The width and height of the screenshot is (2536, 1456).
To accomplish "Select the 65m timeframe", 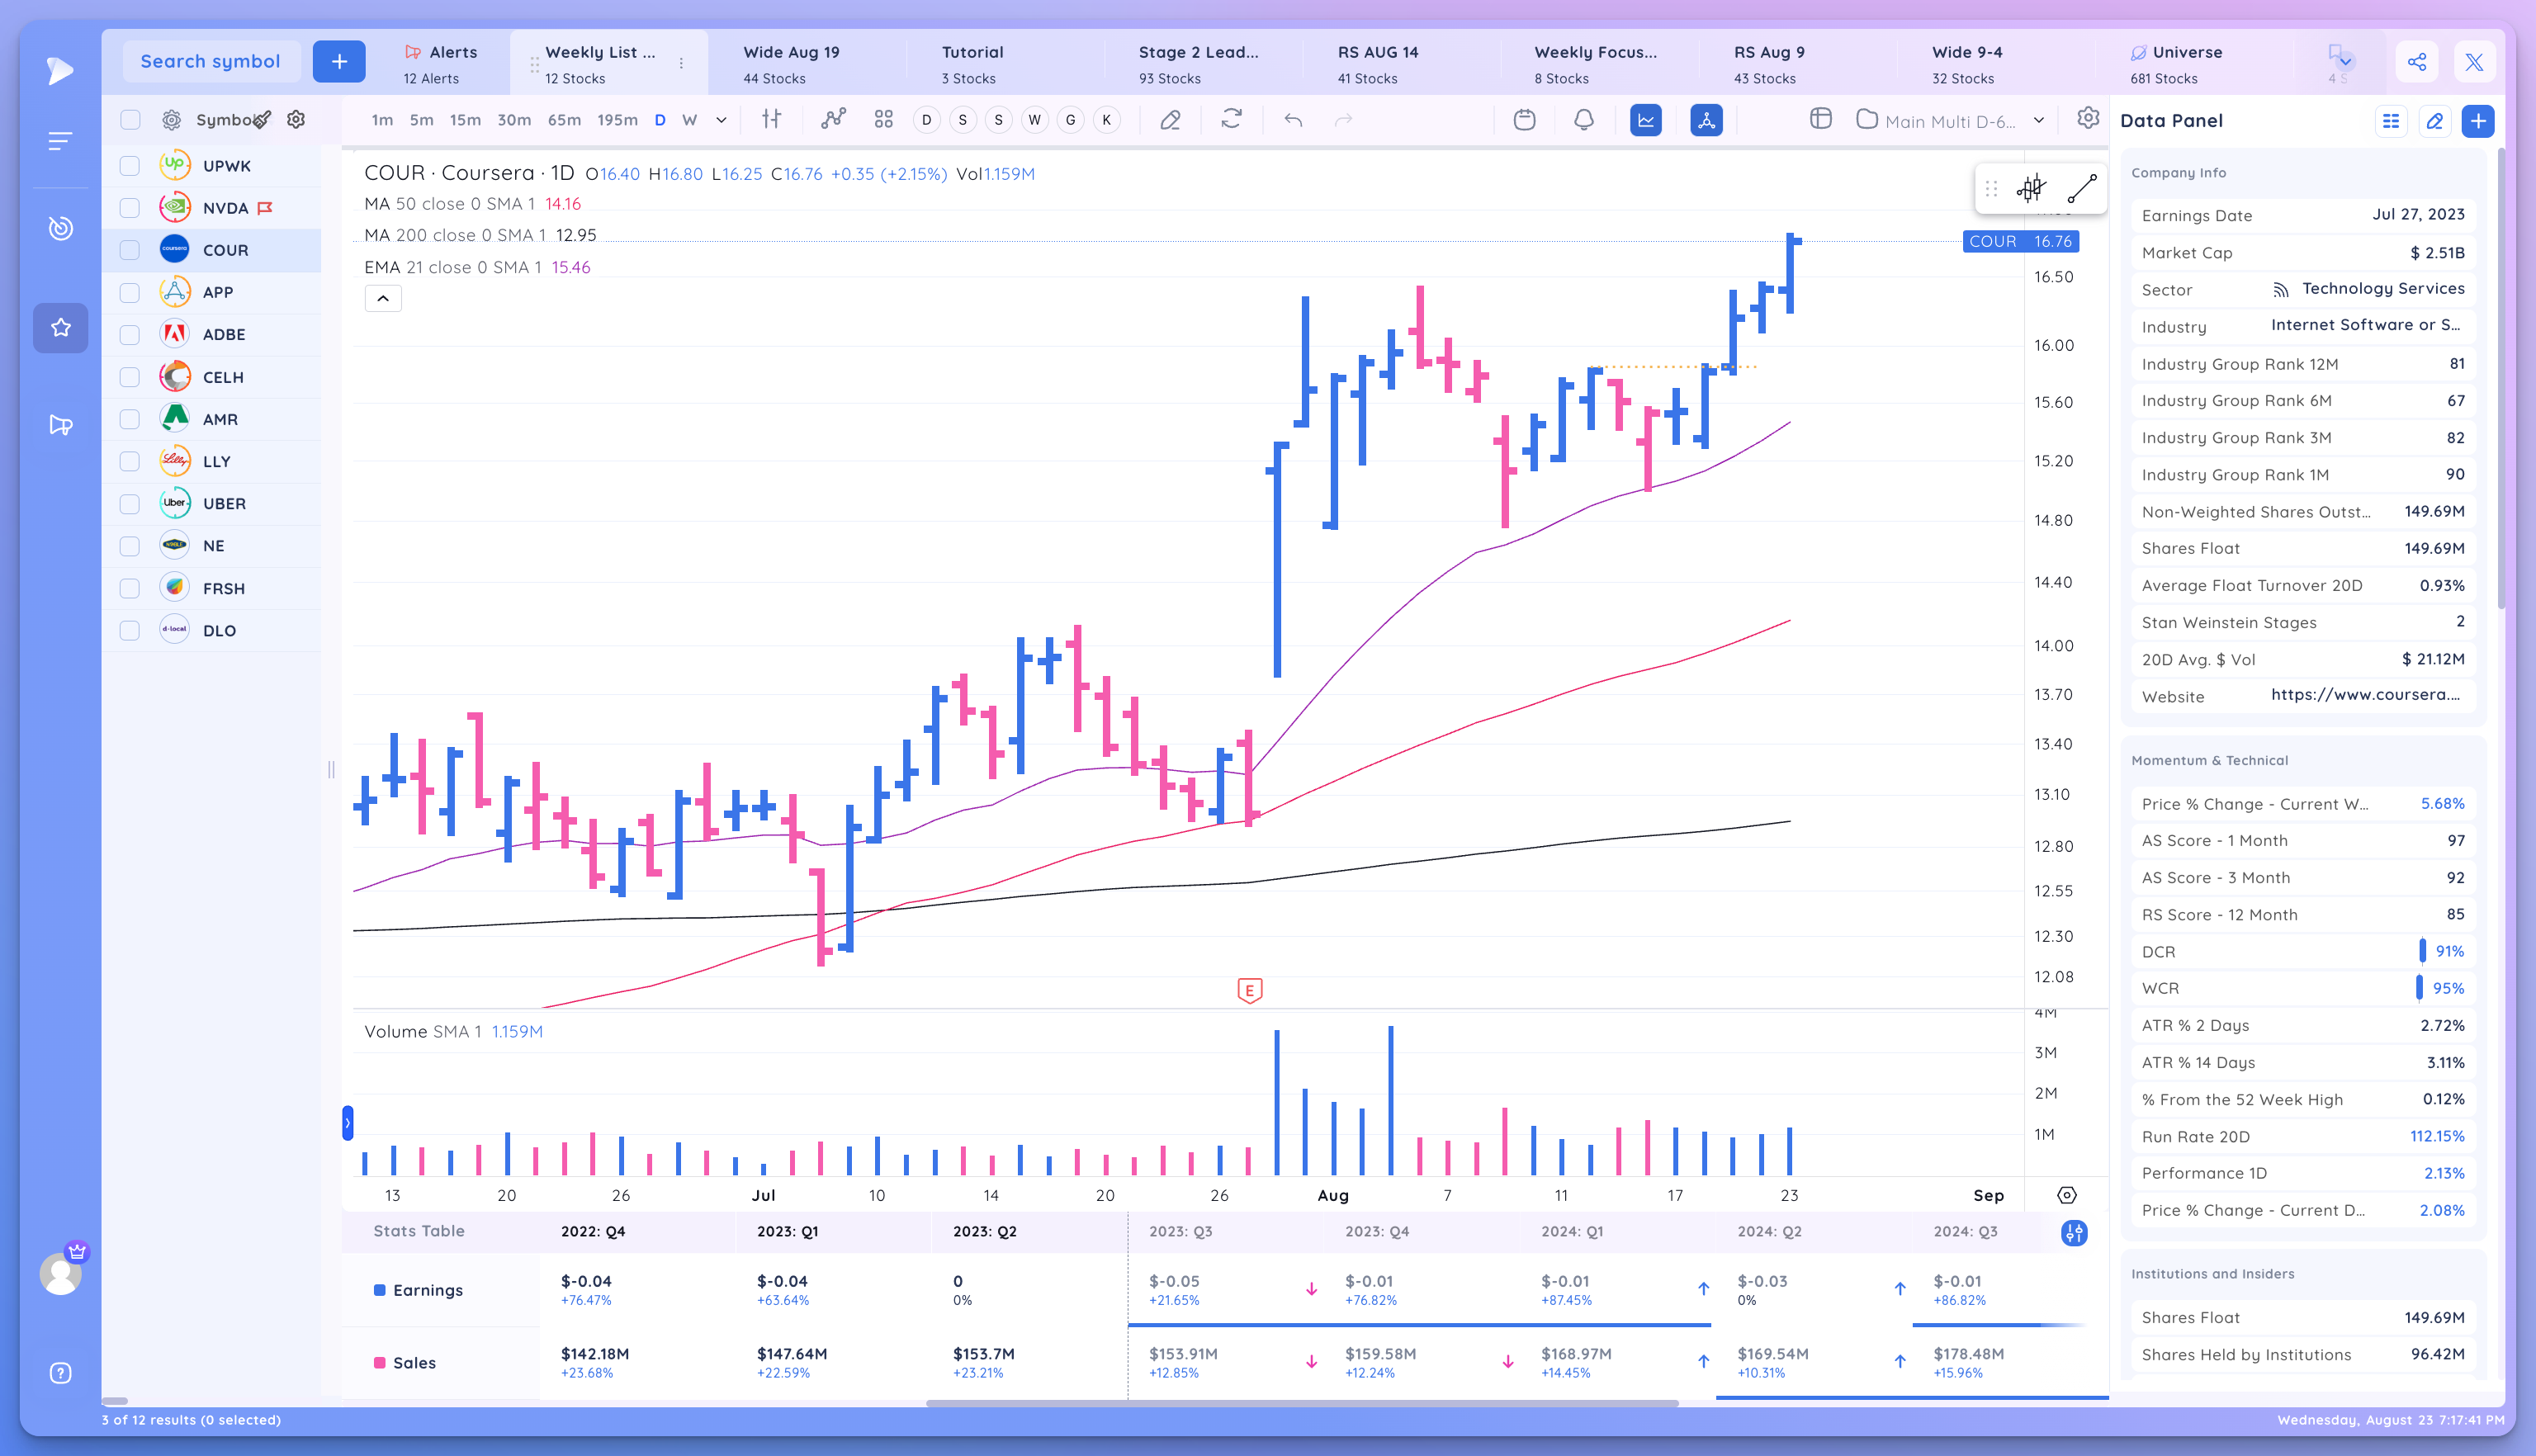I will tap(564, 120).
